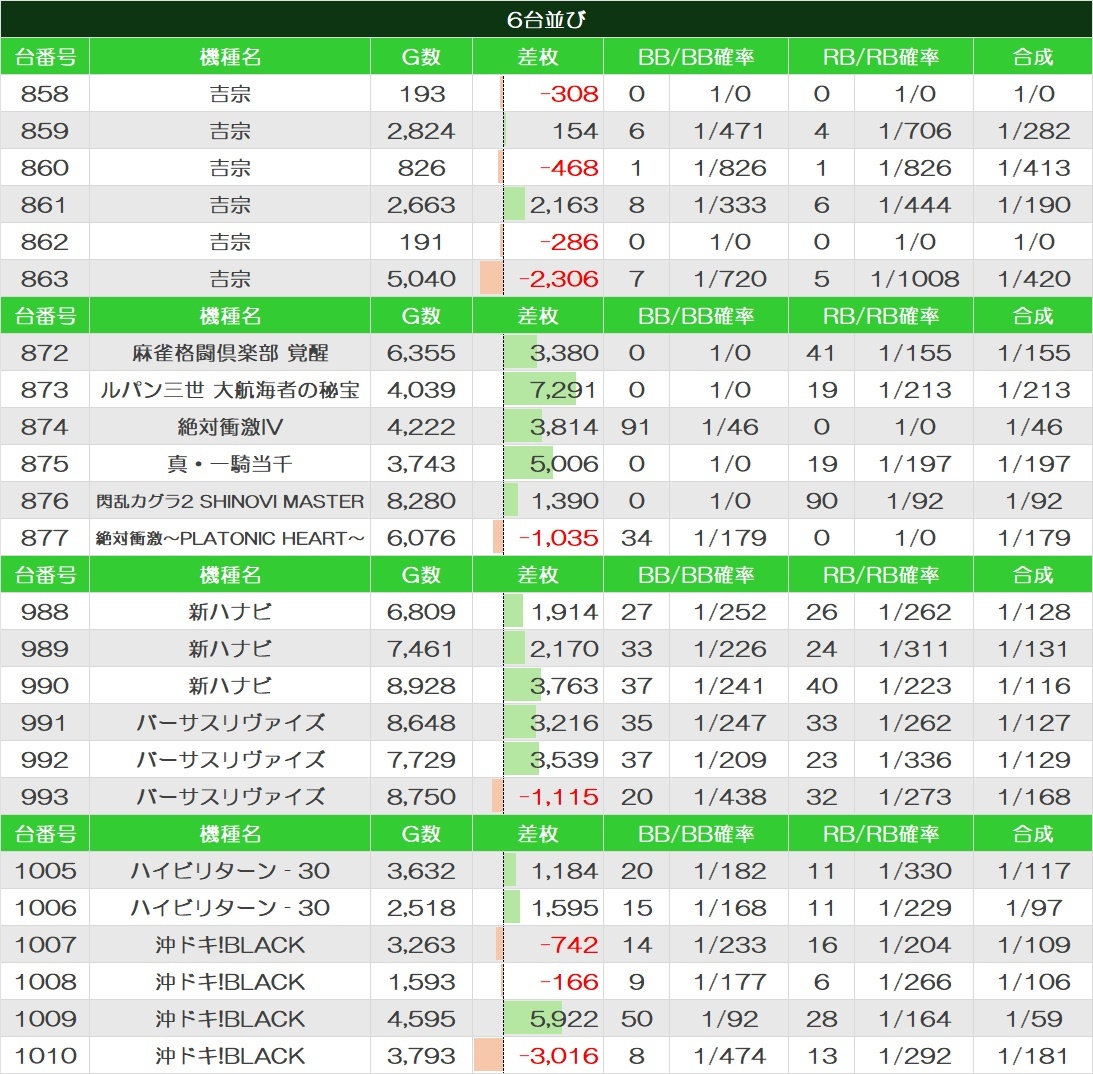Click the 2,163 difference value for machine 861
Viewport: 1093px width, 1074px height.
(563, 205)
